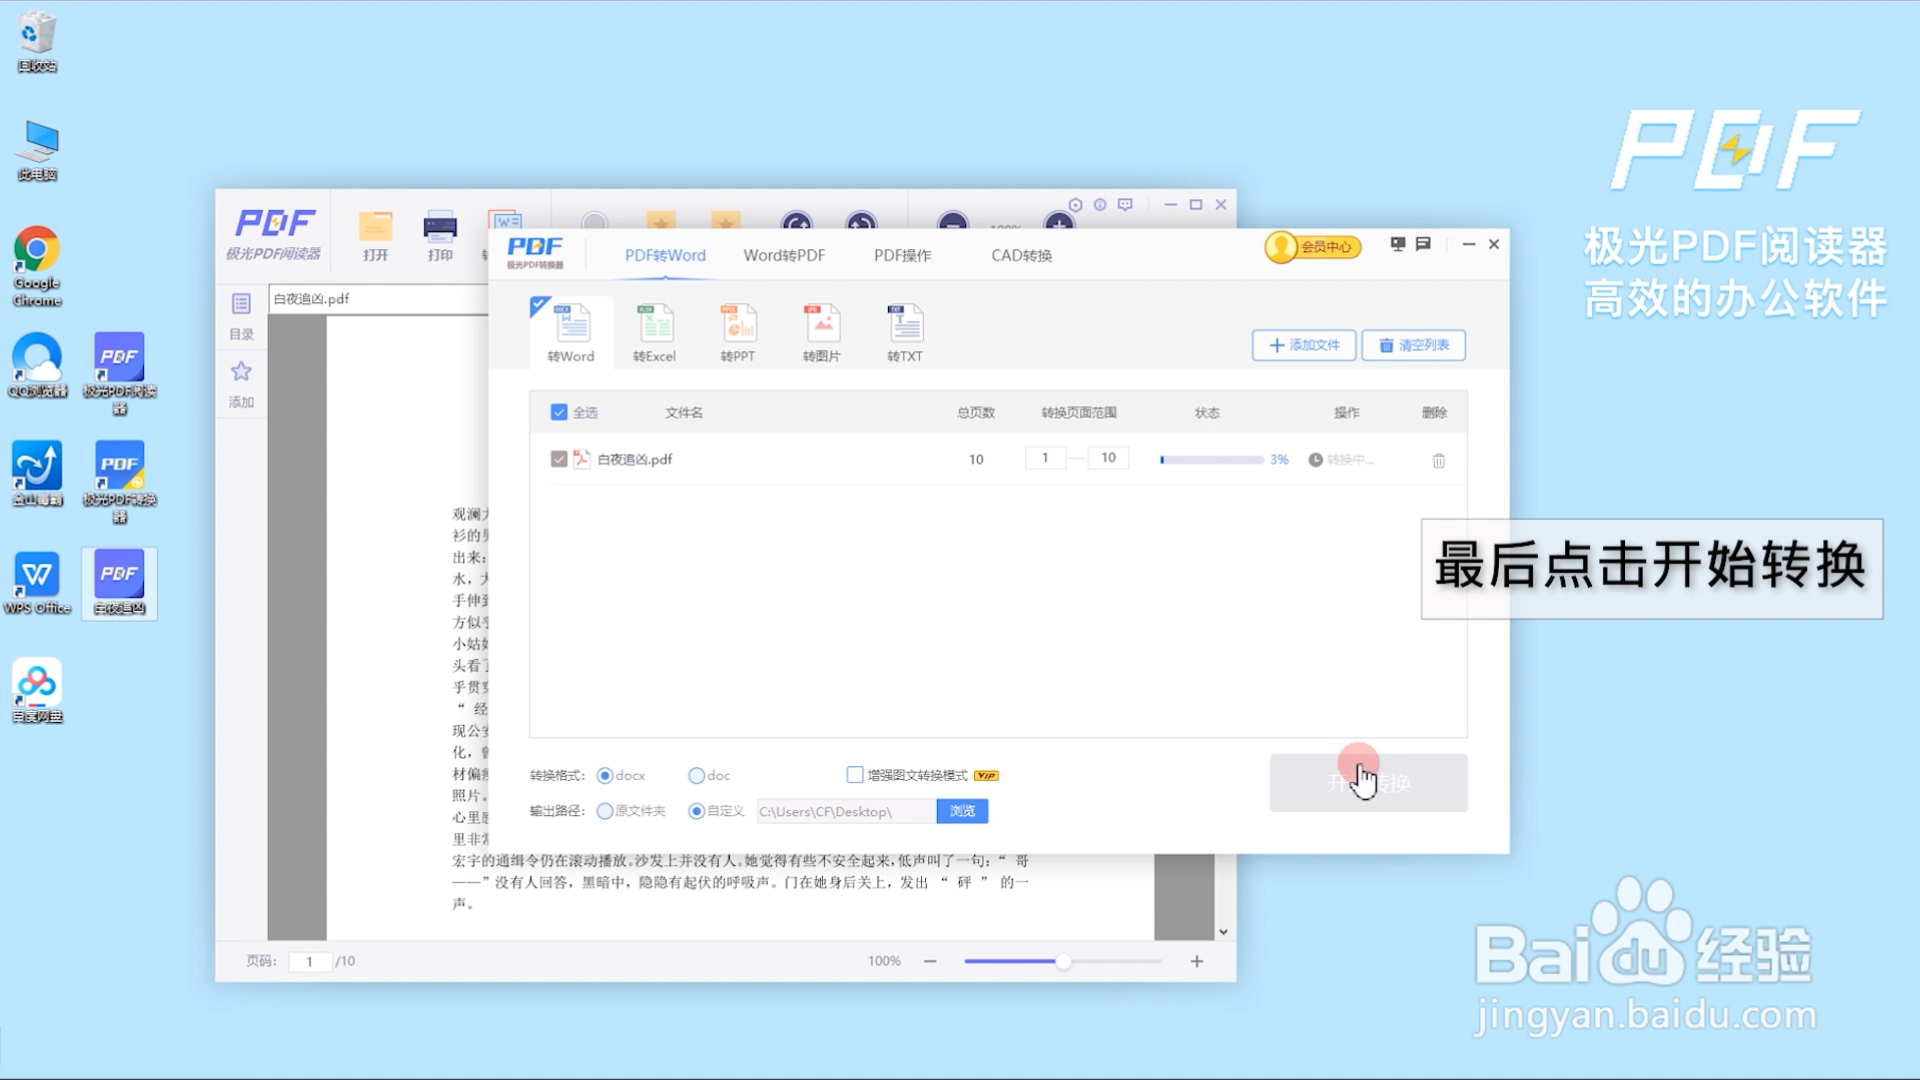Check the 全选 select-all checkbox

point(560,411)
